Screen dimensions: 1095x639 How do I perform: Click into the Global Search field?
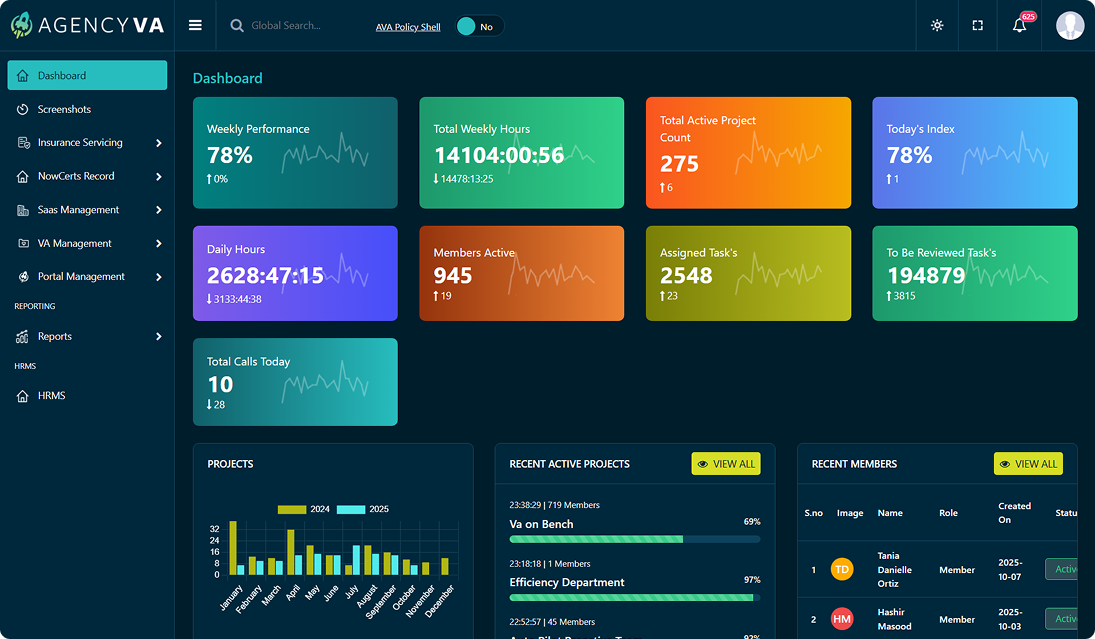coord(300,26)
